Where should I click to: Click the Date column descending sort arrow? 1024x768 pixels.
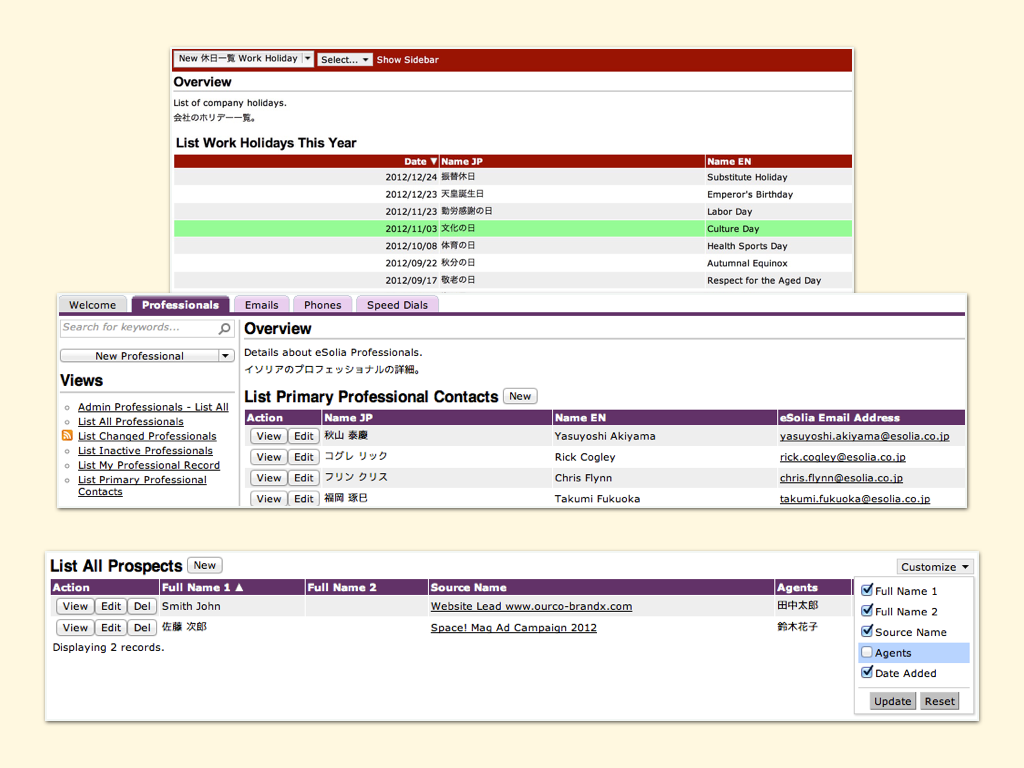[x=433, y=161]
